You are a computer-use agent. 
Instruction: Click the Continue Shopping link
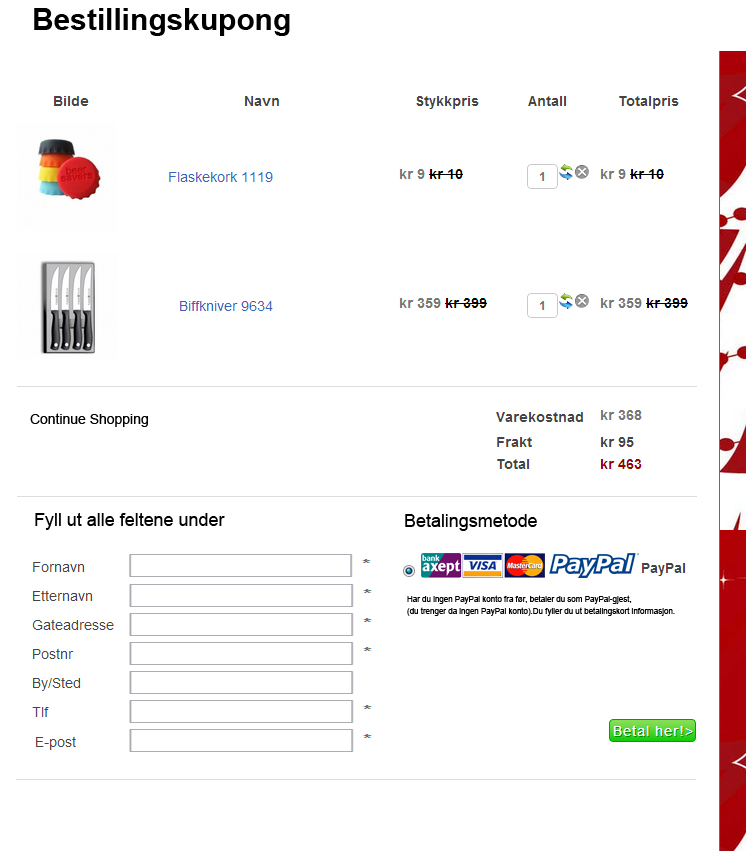point(89,419)
